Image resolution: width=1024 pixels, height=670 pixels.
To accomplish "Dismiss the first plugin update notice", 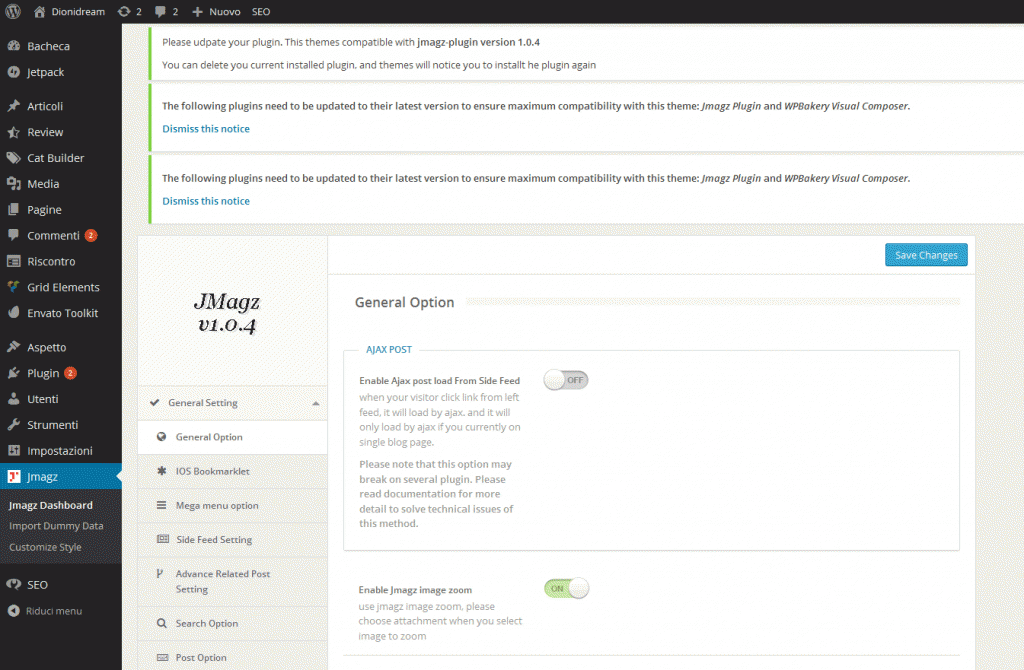I will [206, 129].
